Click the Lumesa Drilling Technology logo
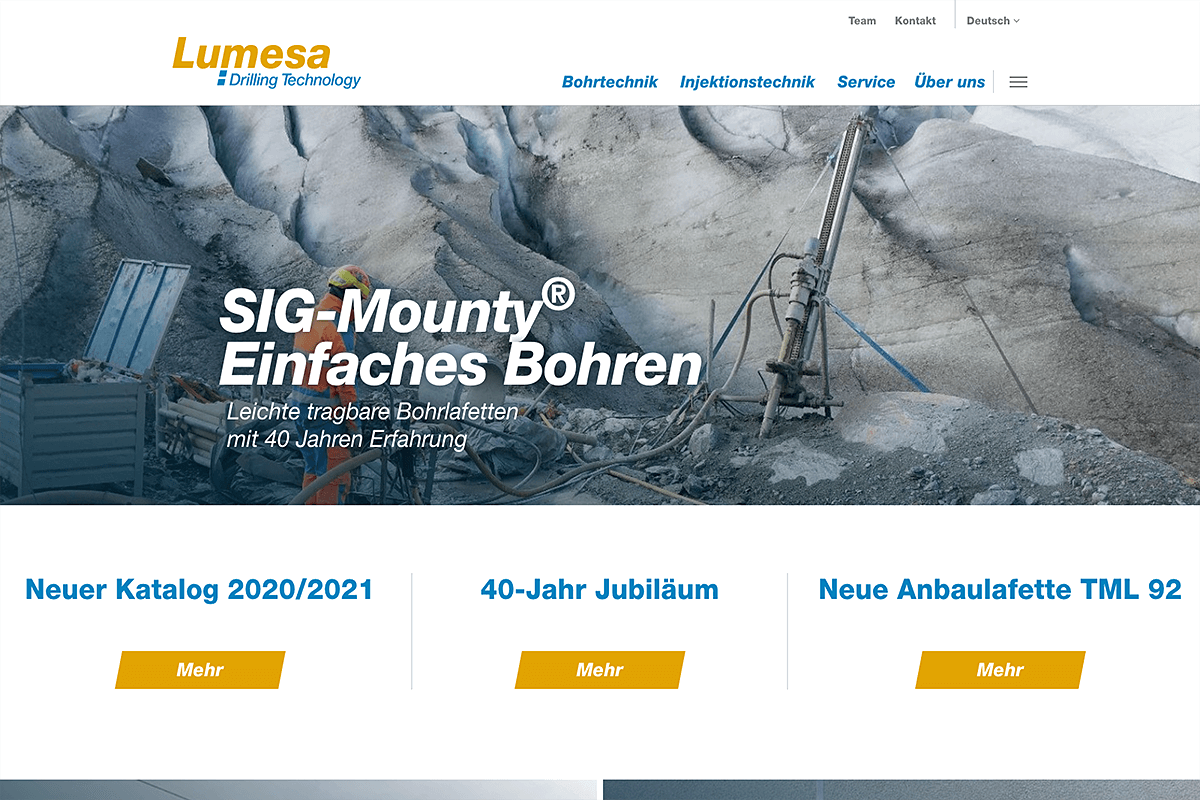Image resolution: width=1200 pixels, height=800 pixels. click(x=267, y=63)
